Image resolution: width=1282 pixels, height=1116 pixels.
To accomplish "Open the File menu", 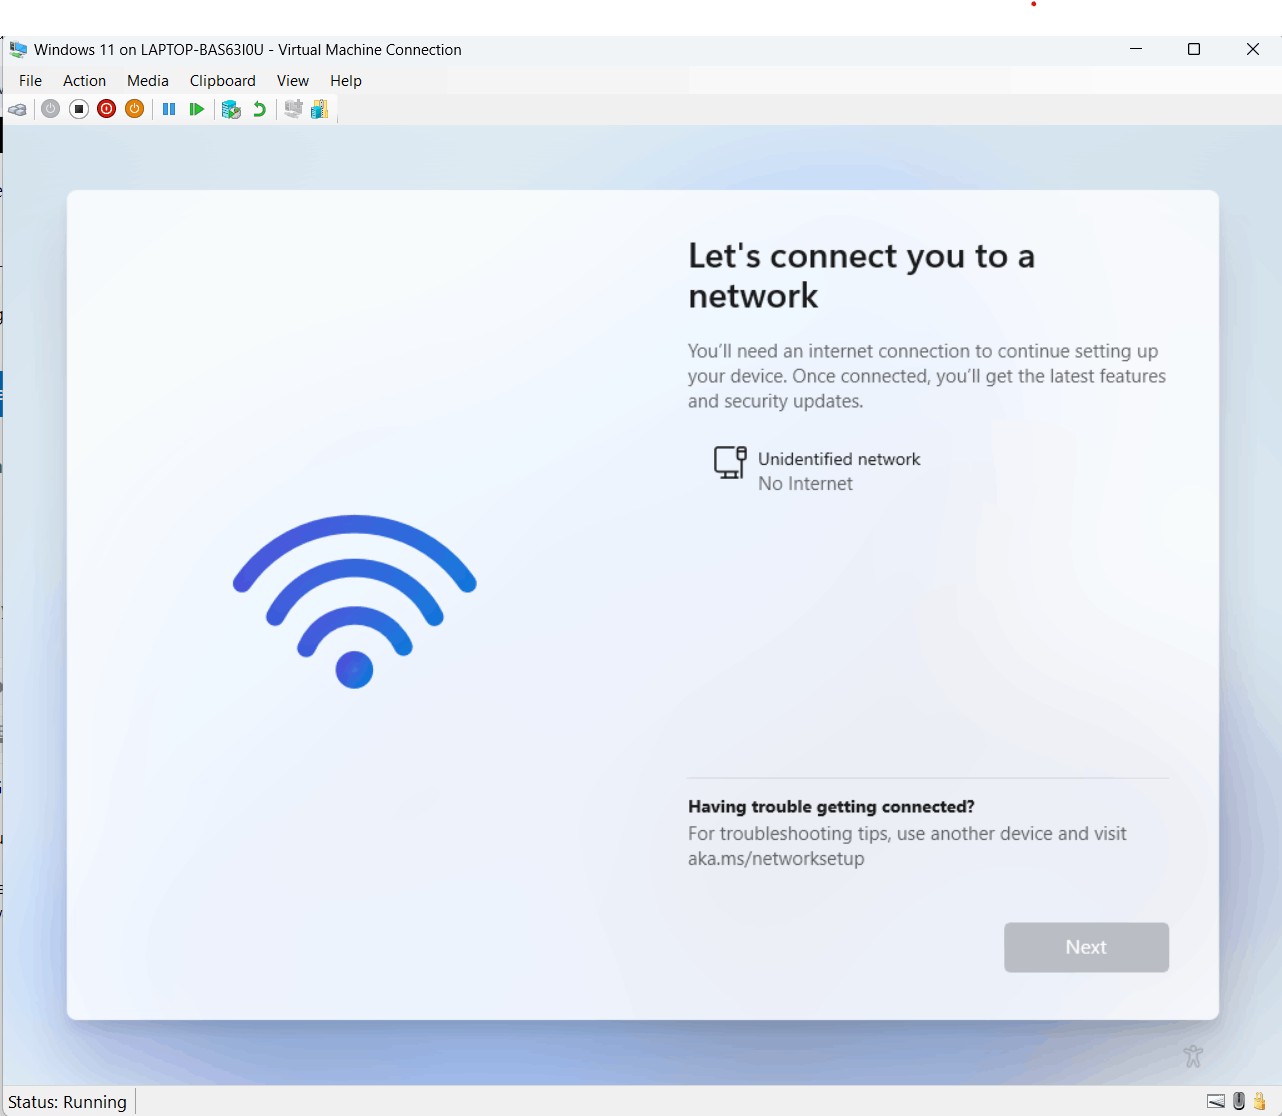I will click(x=30, y=81).
